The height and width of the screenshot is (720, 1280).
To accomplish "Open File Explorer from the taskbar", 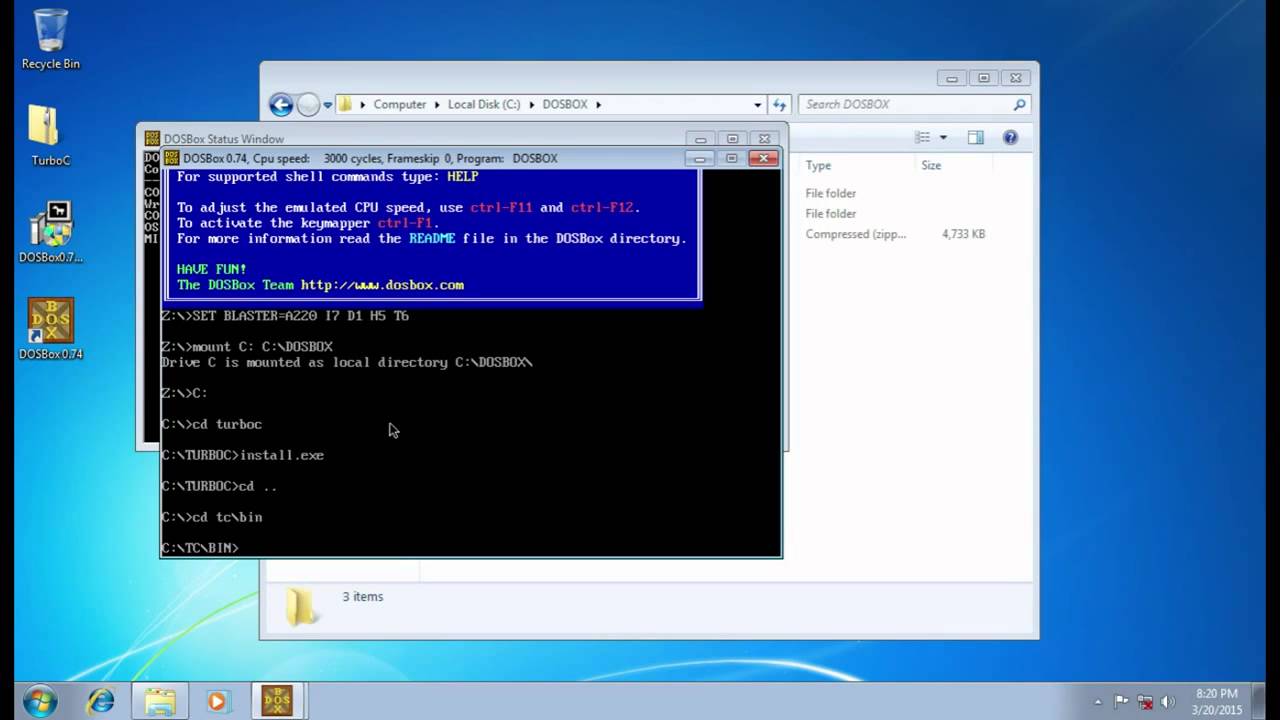I will click(x=159, y=701).
